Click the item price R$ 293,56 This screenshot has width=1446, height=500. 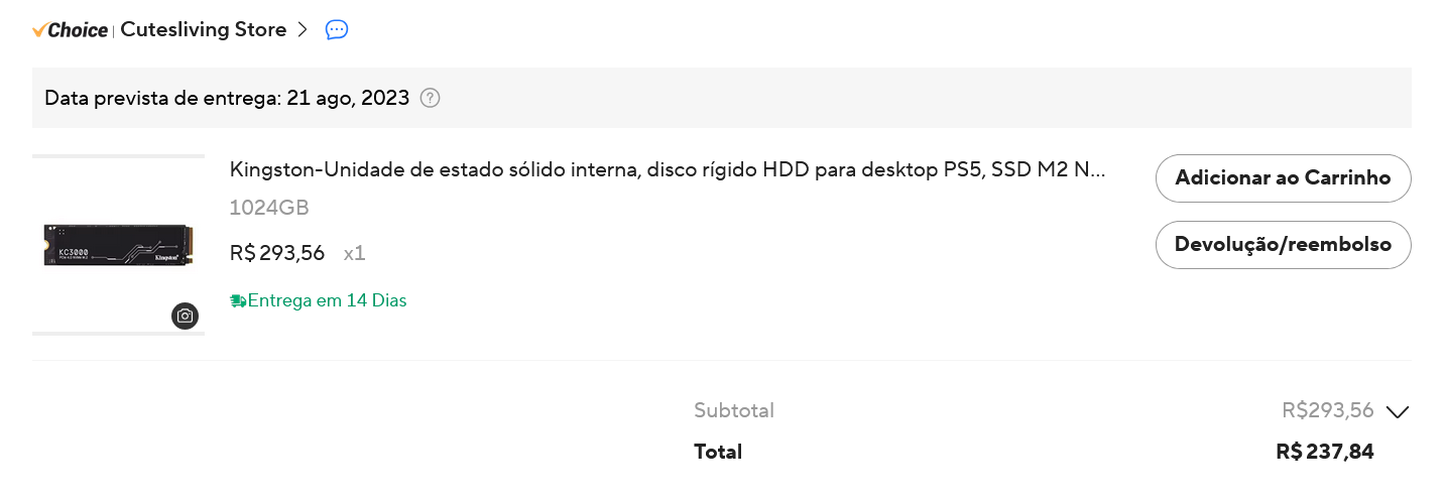(277, 253)
